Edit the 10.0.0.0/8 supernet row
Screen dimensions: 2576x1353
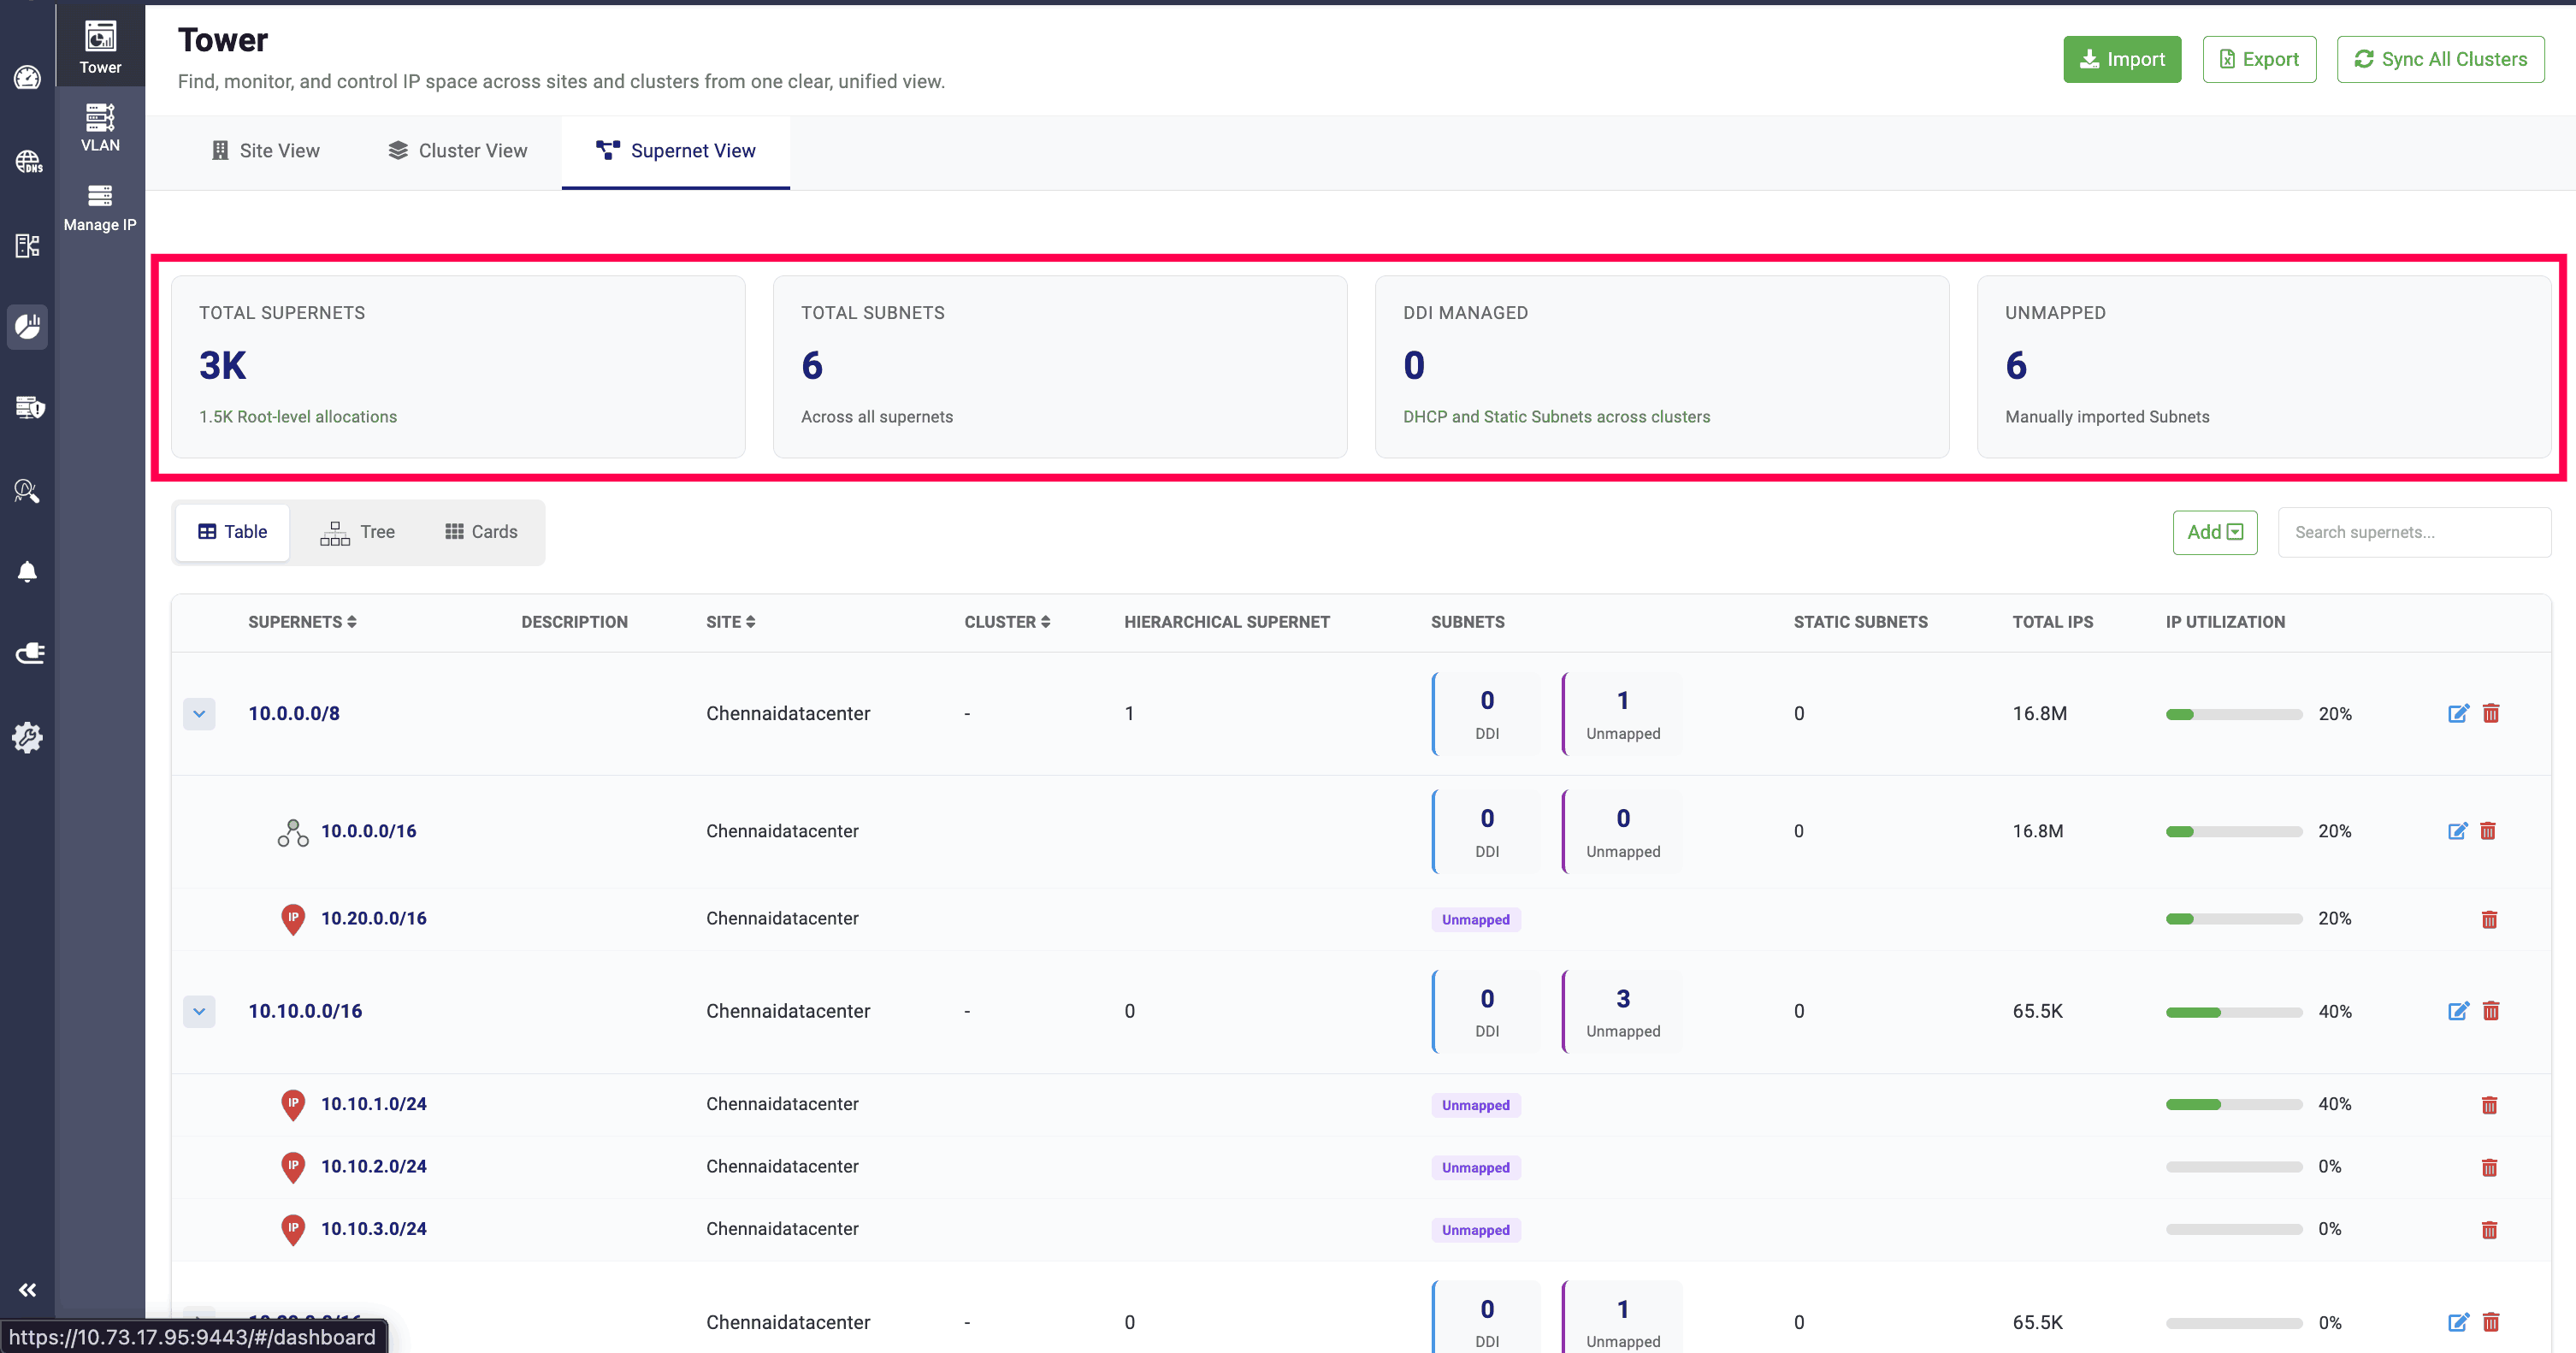[x=2457, y=713]
